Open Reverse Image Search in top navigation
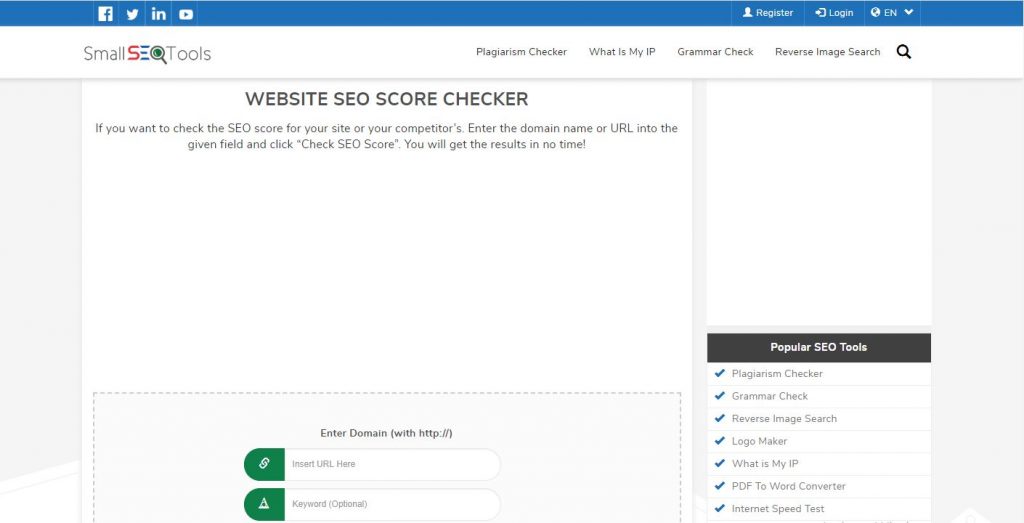Viewport: 1024px width, 523px height. pos(827,52)
